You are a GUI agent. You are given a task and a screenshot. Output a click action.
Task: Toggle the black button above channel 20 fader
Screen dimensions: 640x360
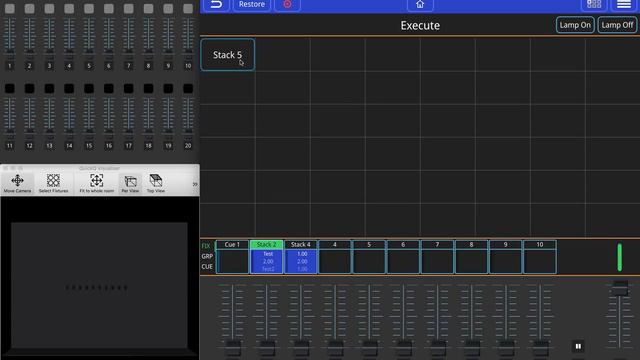(x=188, y=88)
